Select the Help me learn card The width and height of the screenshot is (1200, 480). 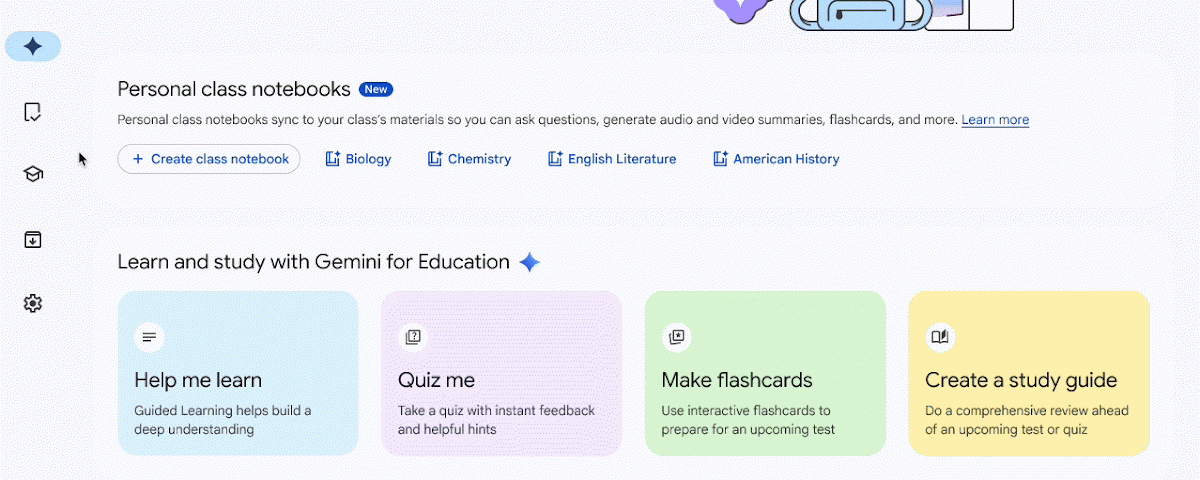(238, 390)
